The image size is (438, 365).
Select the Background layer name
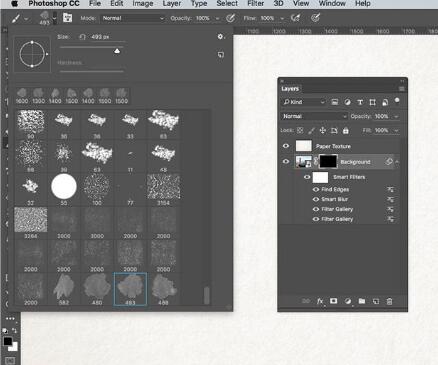point(355,162)
